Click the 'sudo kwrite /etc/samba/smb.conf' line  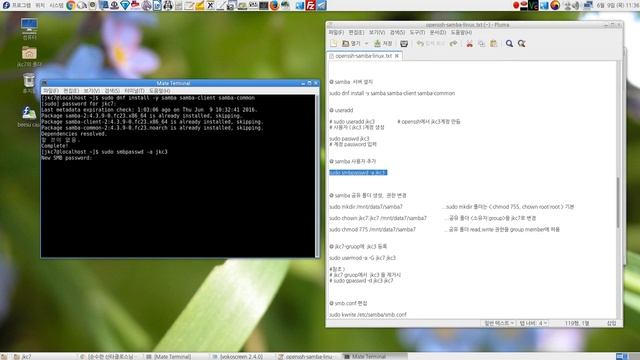coord(368,315)
